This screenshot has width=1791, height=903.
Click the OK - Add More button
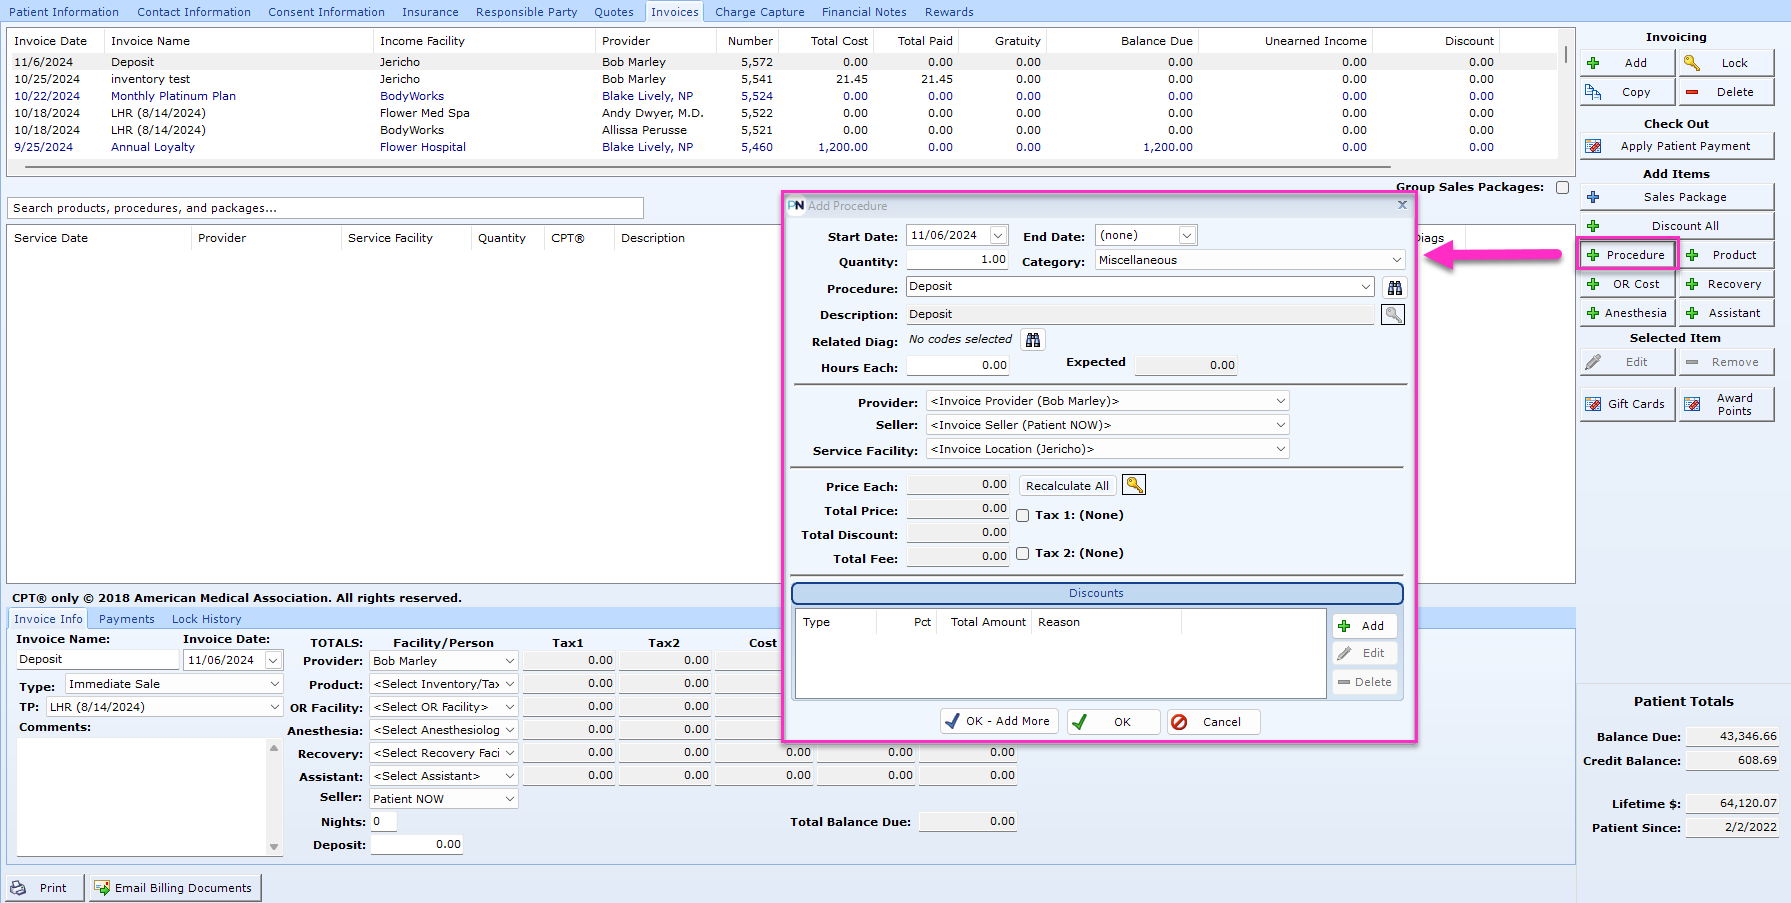pos(998,721)
